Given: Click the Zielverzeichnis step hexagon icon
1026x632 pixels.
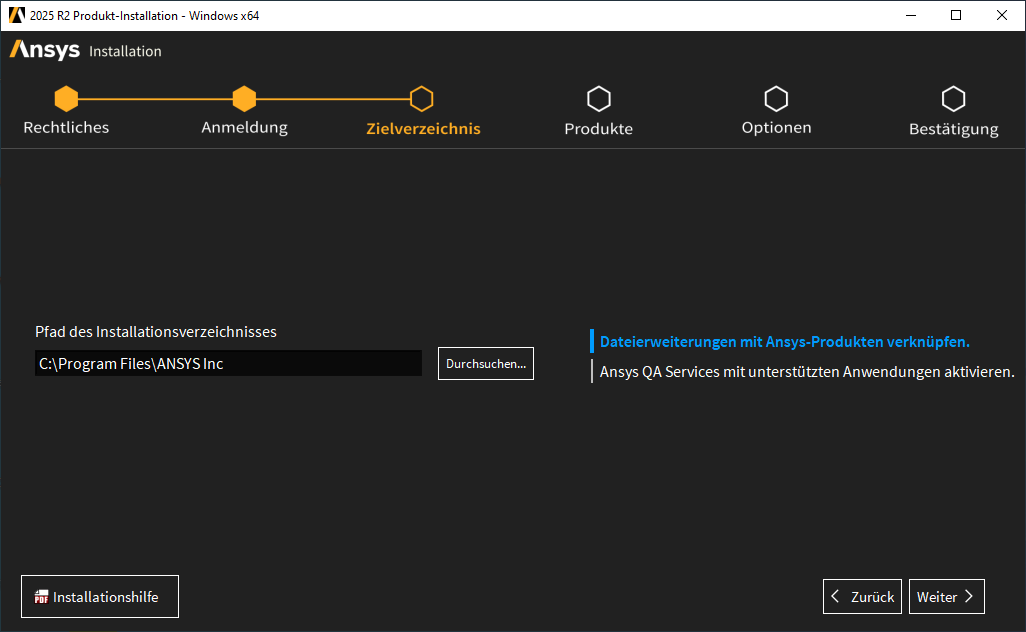Looking at the screenshot, I should pyautogui.click(x=421, y=99).
